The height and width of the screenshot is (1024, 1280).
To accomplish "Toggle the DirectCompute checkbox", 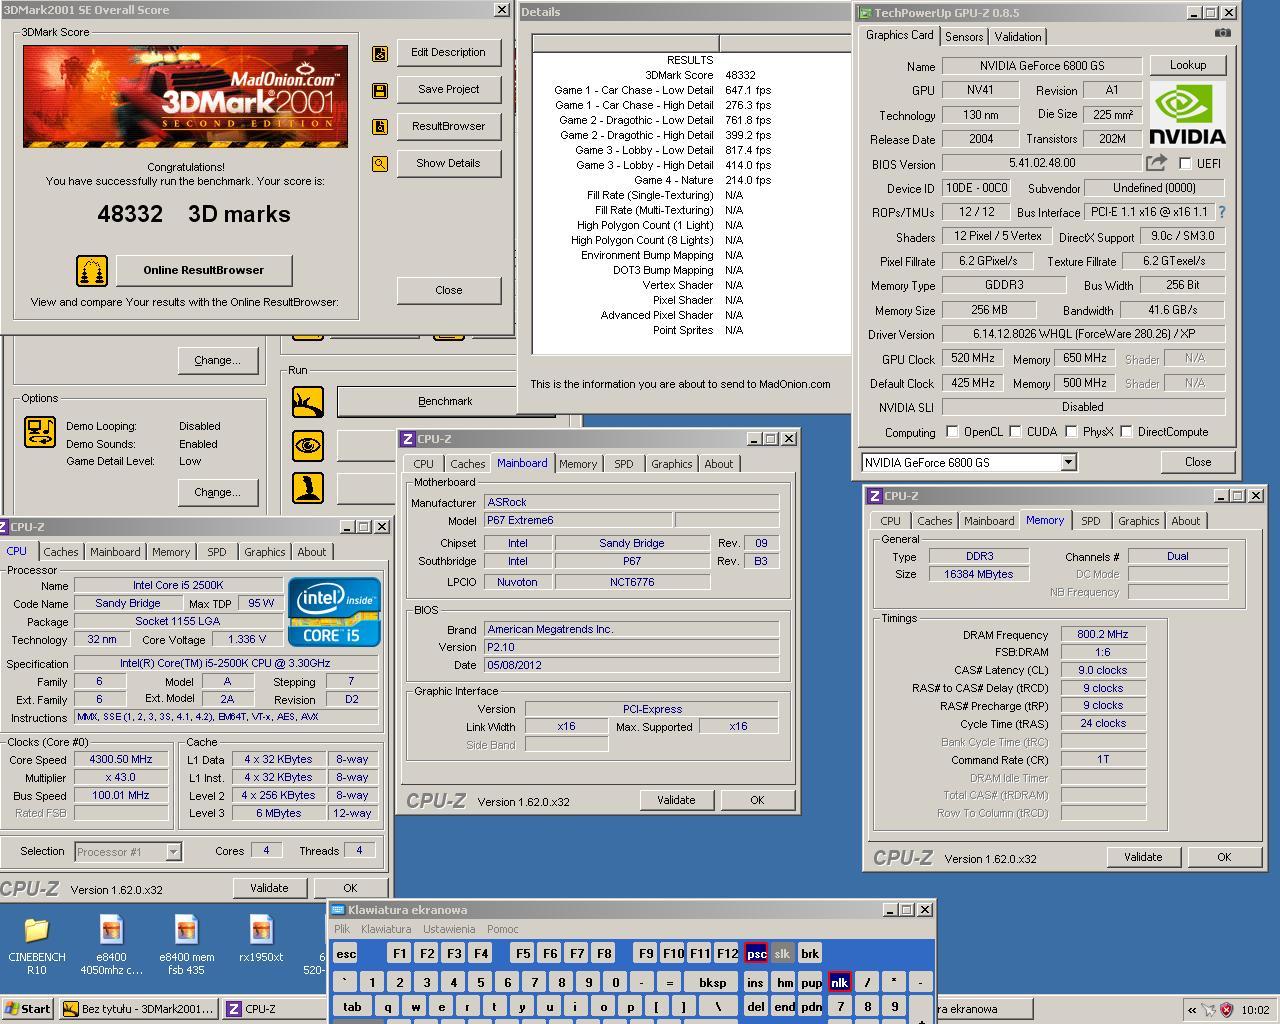I will tap(1126, 432).
